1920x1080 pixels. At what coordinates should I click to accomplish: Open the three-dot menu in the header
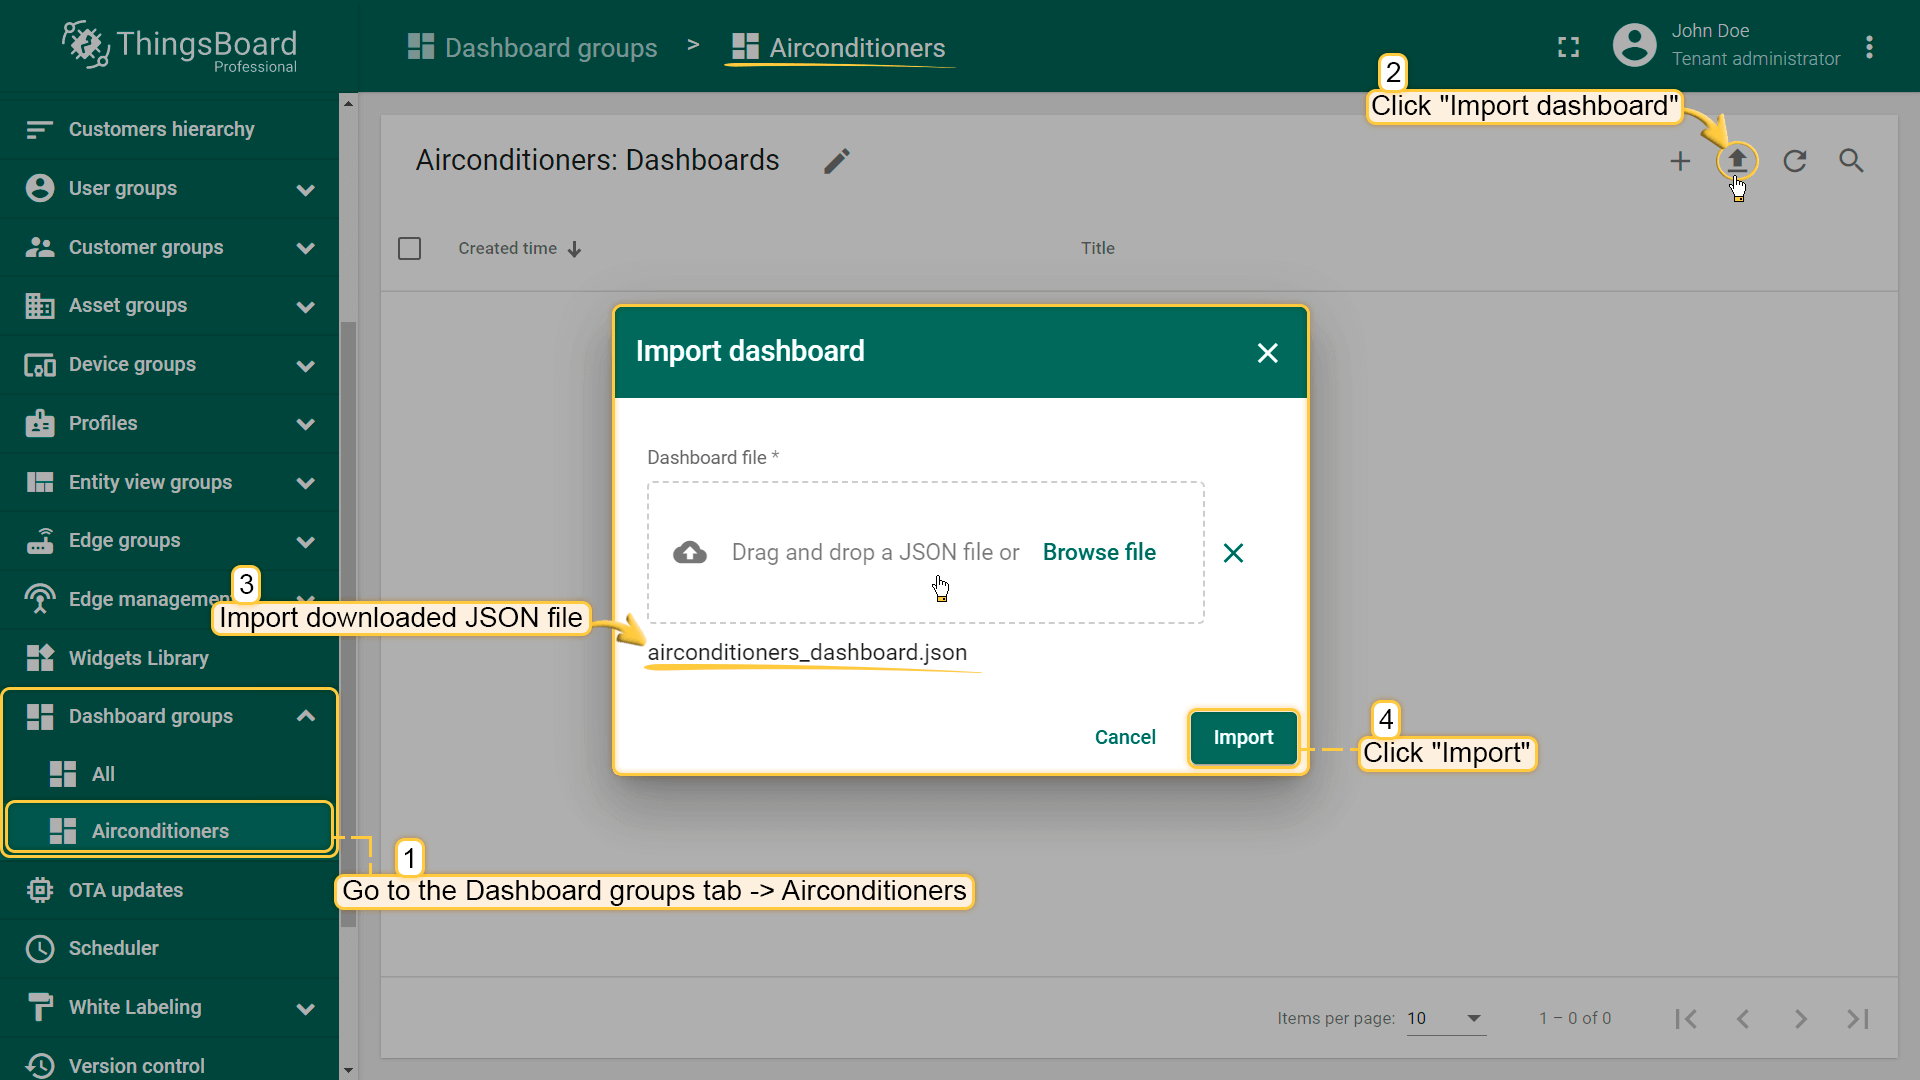point(1869,47)
